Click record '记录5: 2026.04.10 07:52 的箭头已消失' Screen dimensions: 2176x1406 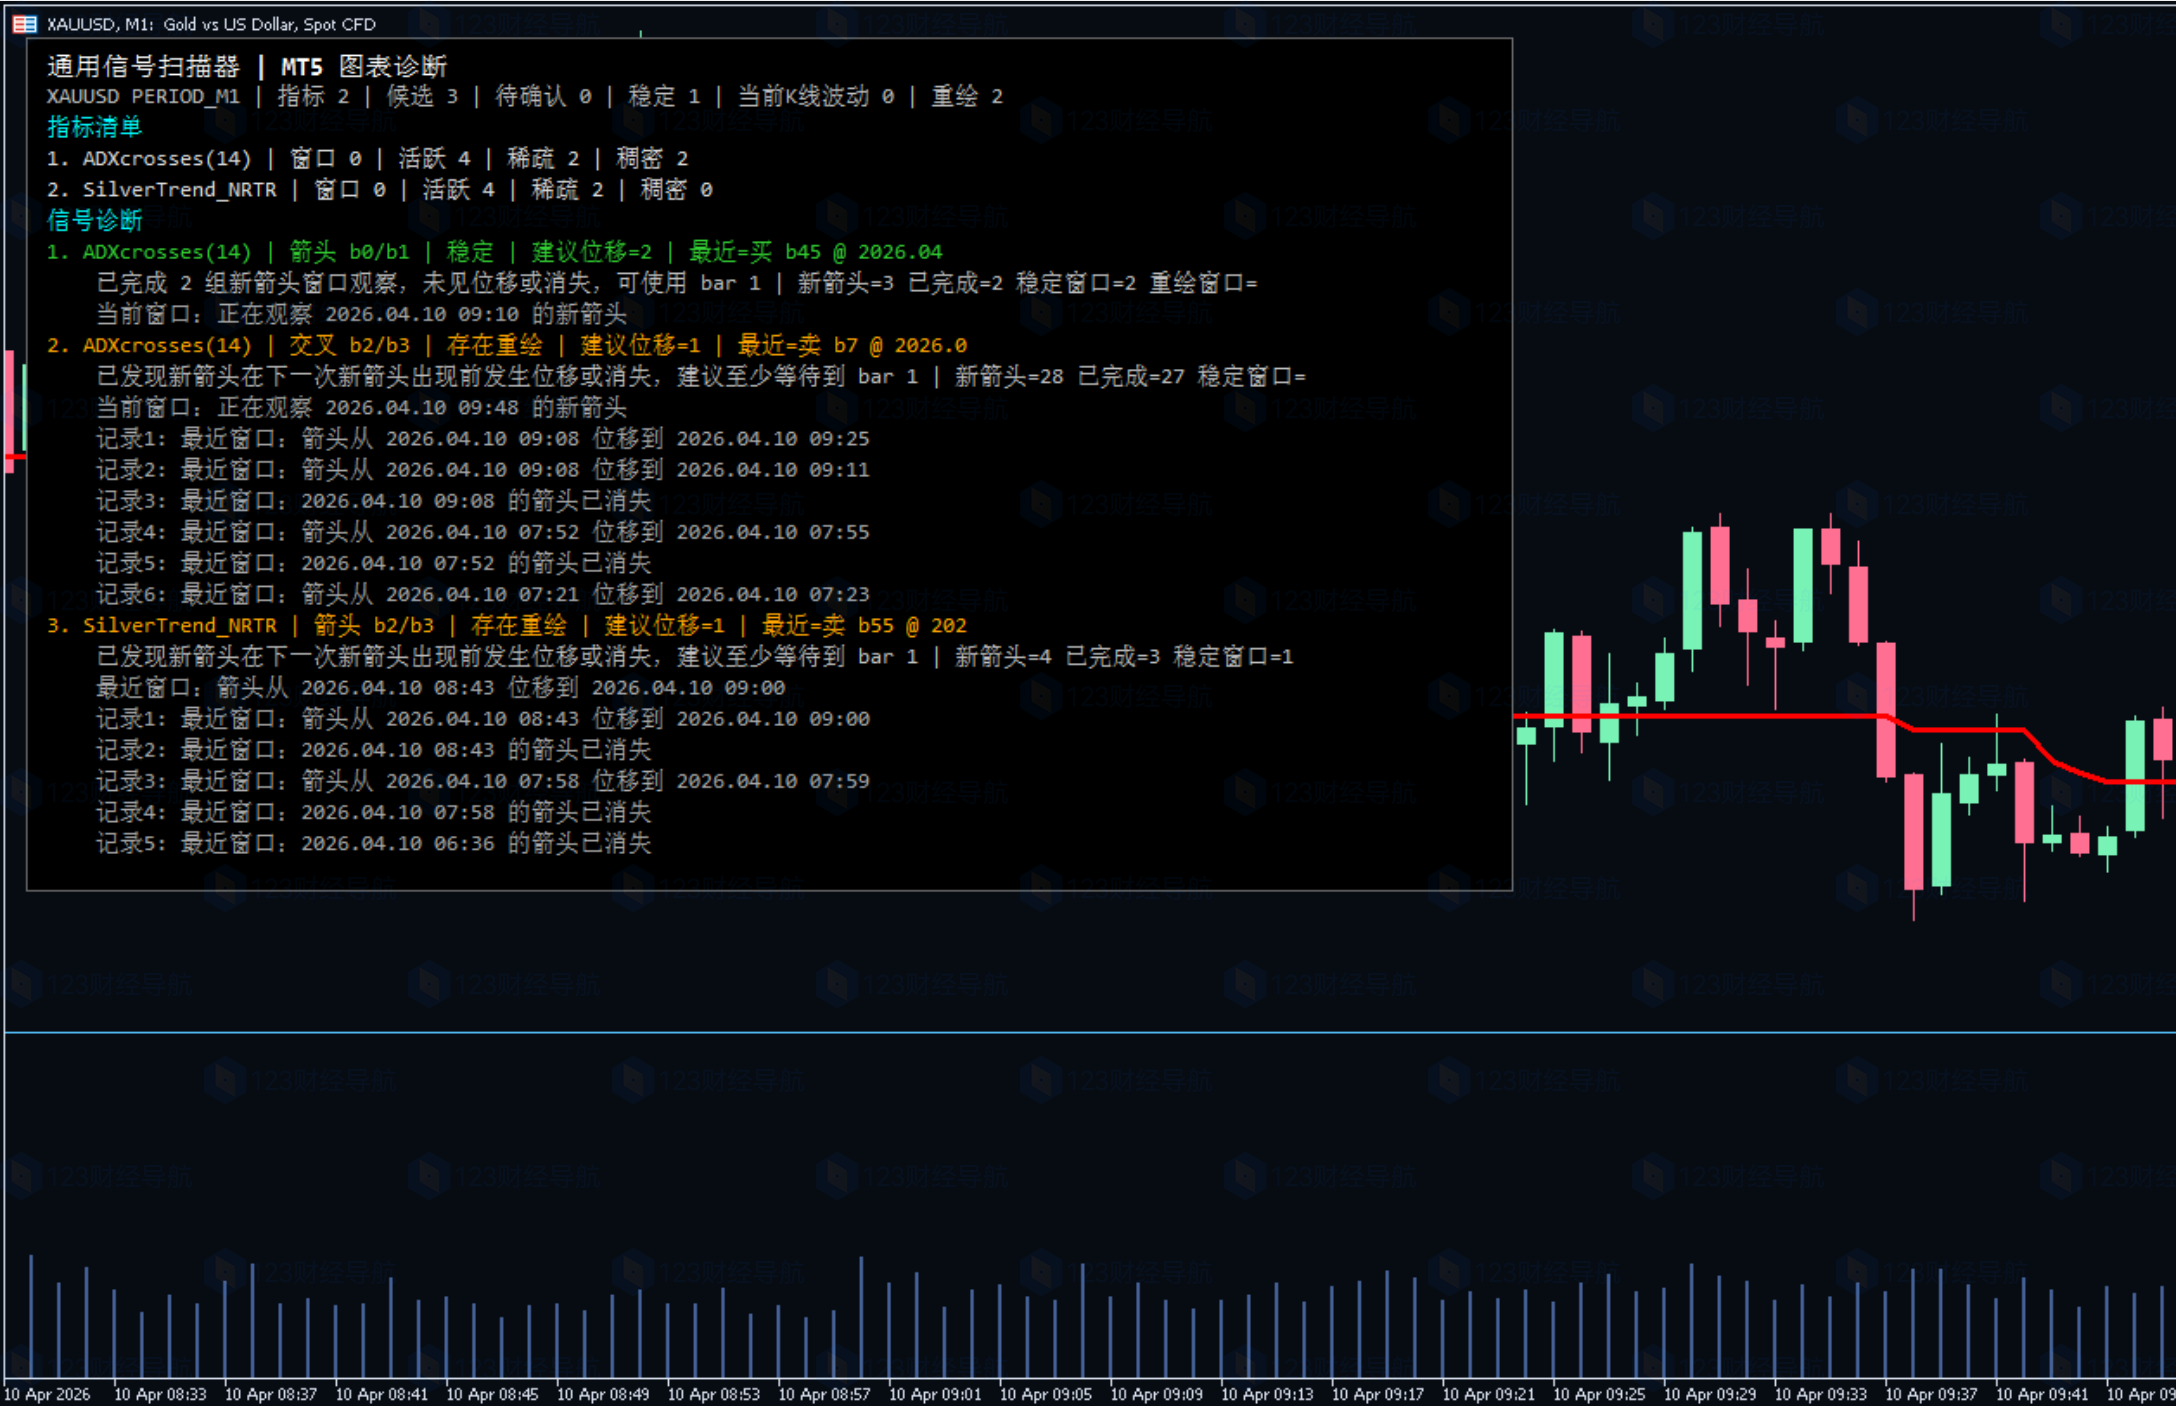click(x=374, y=563)
